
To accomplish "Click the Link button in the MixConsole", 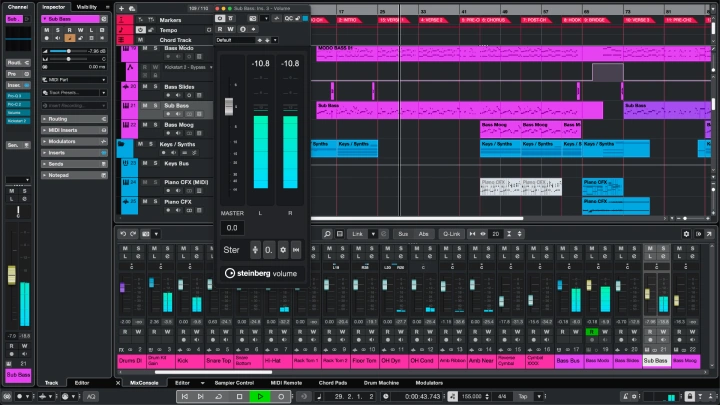I will [x=357, y=234].
